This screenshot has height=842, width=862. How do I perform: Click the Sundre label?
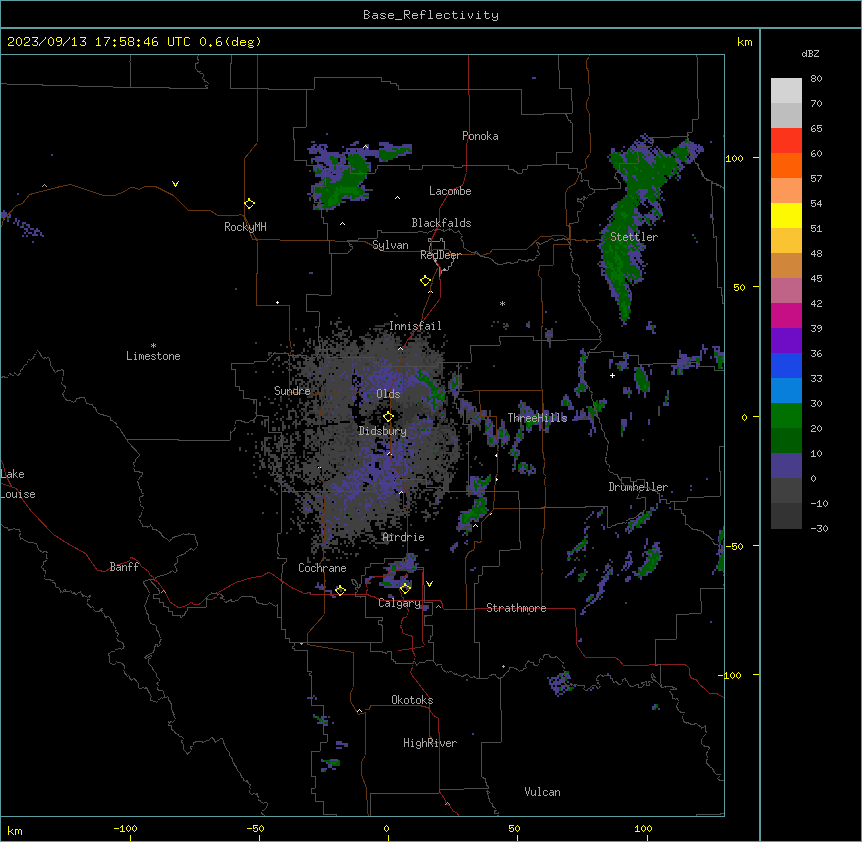click(292, 391)
